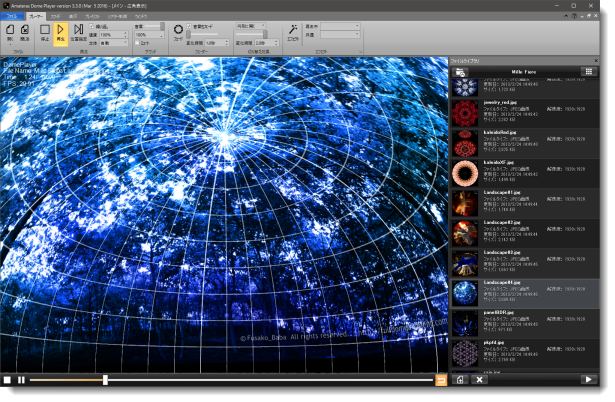Toggle the repeat (繰り返し) checkbox
The height and width of the screenshot is (402, 615).
point(91,26)
